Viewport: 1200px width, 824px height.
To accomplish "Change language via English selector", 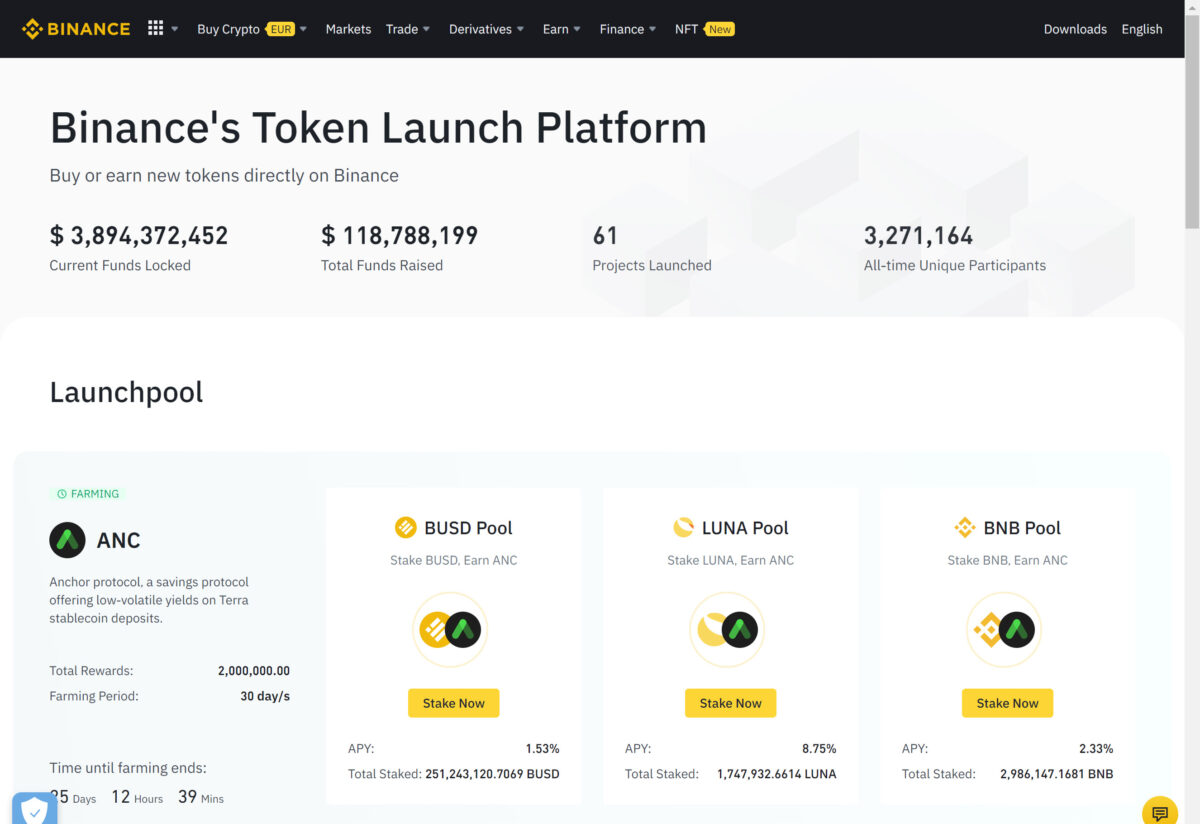I will tap(1142, 29).
